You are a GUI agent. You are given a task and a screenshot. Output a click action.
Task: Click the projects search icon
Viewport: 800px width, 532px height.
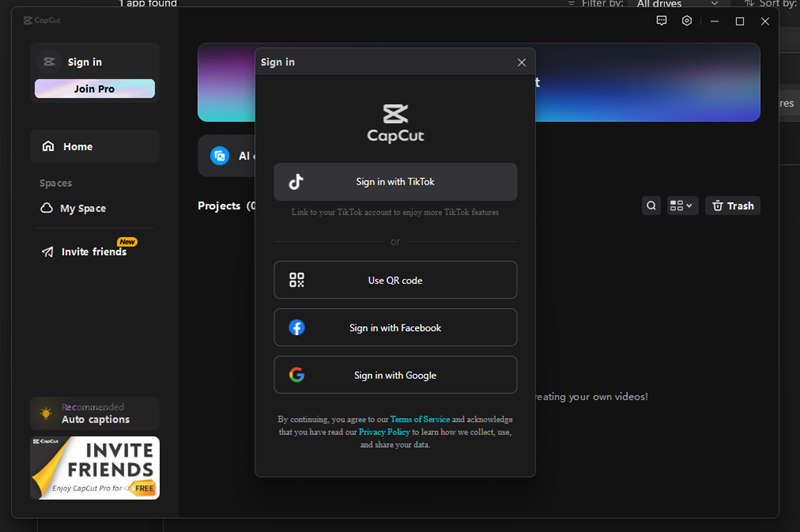(x=651, y=206)
